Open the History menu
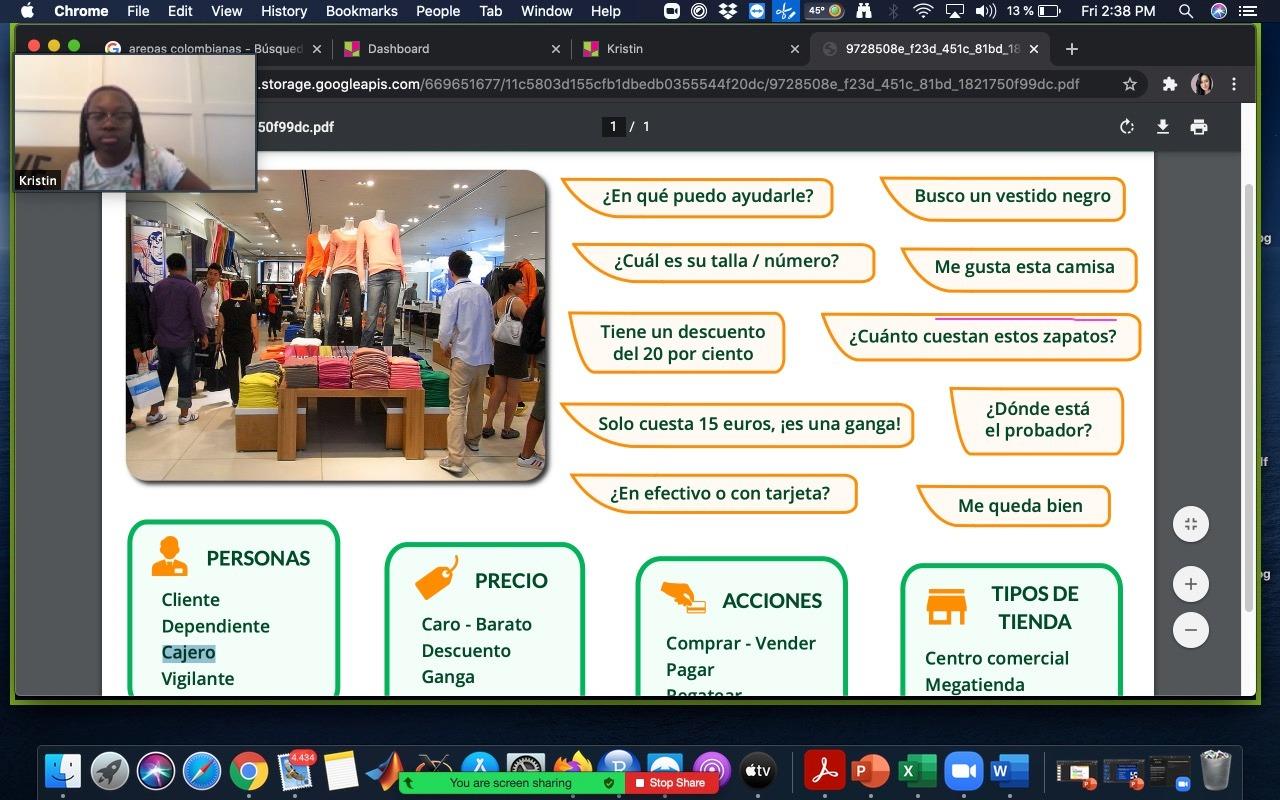This screenshot has height=800, width=1280. coord(284,11)
